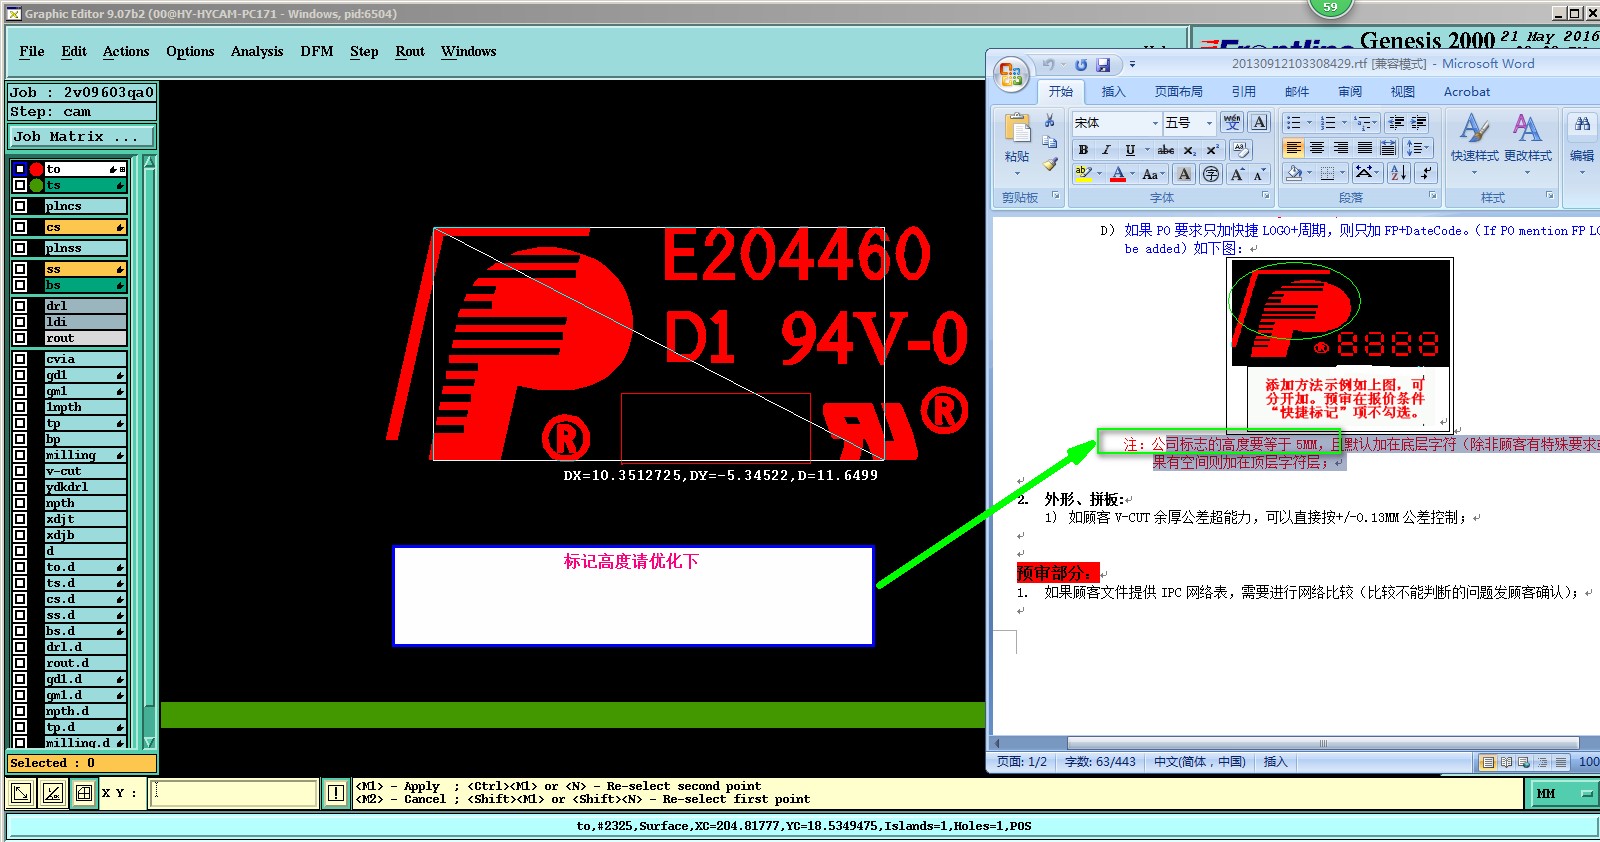Click the Grow Font icon in Word
The image size is (1600, 842).
coord(1238,174)
